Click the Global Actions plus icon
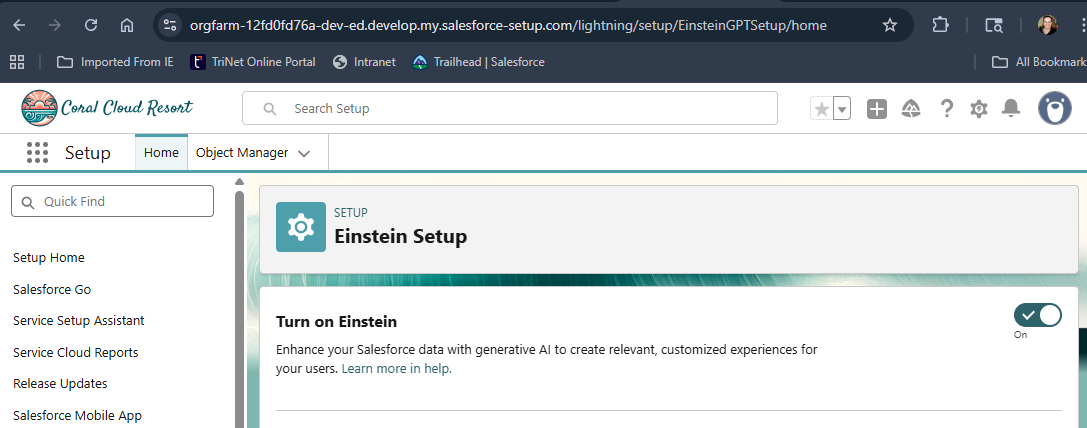 point(877,109)
